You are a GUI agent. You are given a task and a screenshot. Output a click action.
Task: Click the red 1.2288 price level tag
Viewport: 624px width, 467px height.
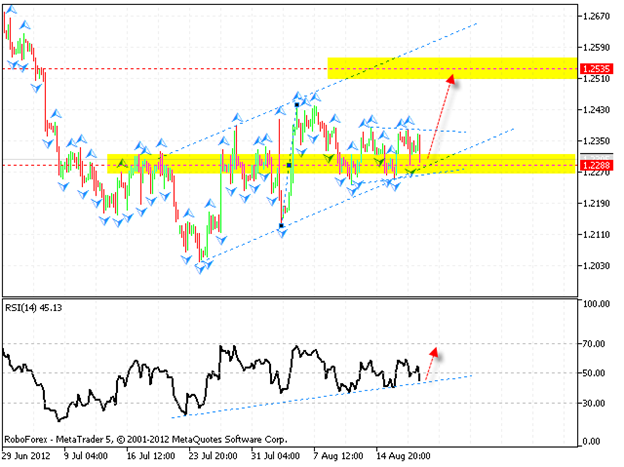(596, 165)
